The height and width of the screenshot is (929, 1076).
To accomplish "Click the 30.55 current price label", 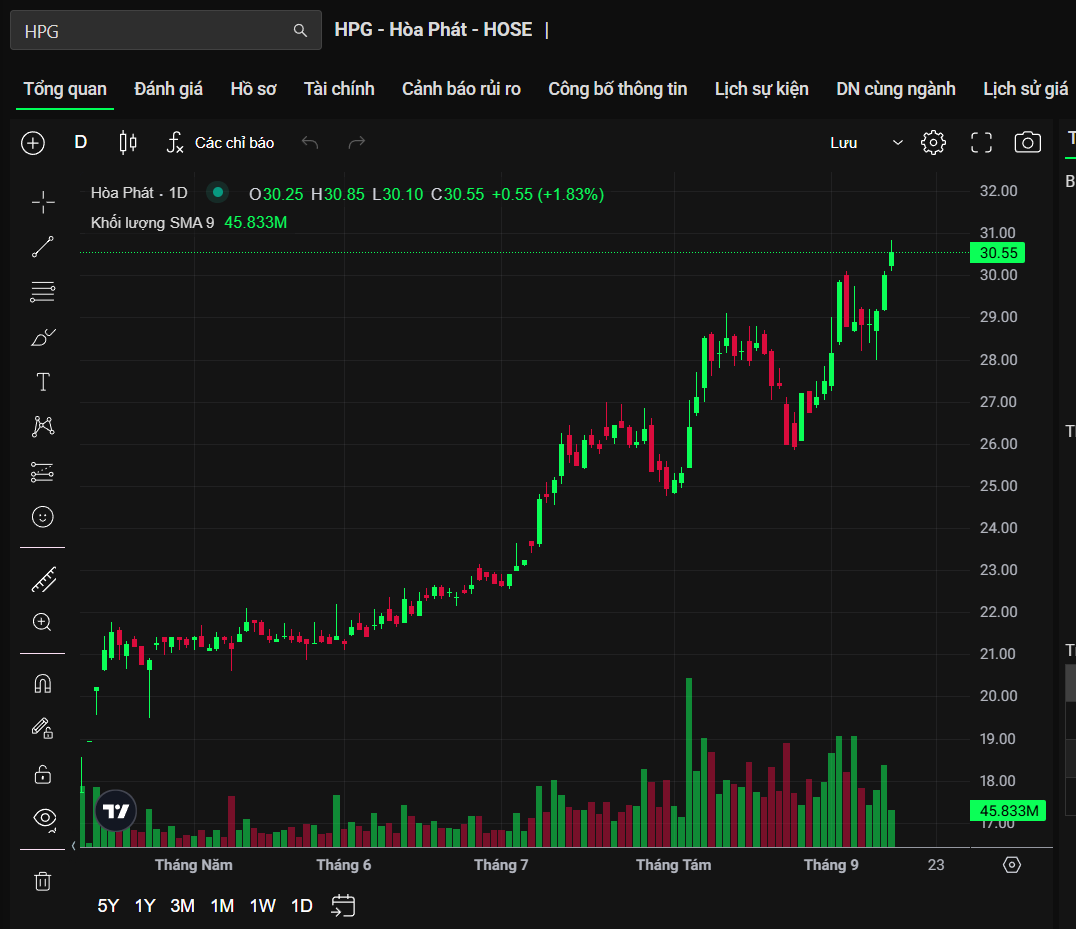I will (x=997, y=252).
